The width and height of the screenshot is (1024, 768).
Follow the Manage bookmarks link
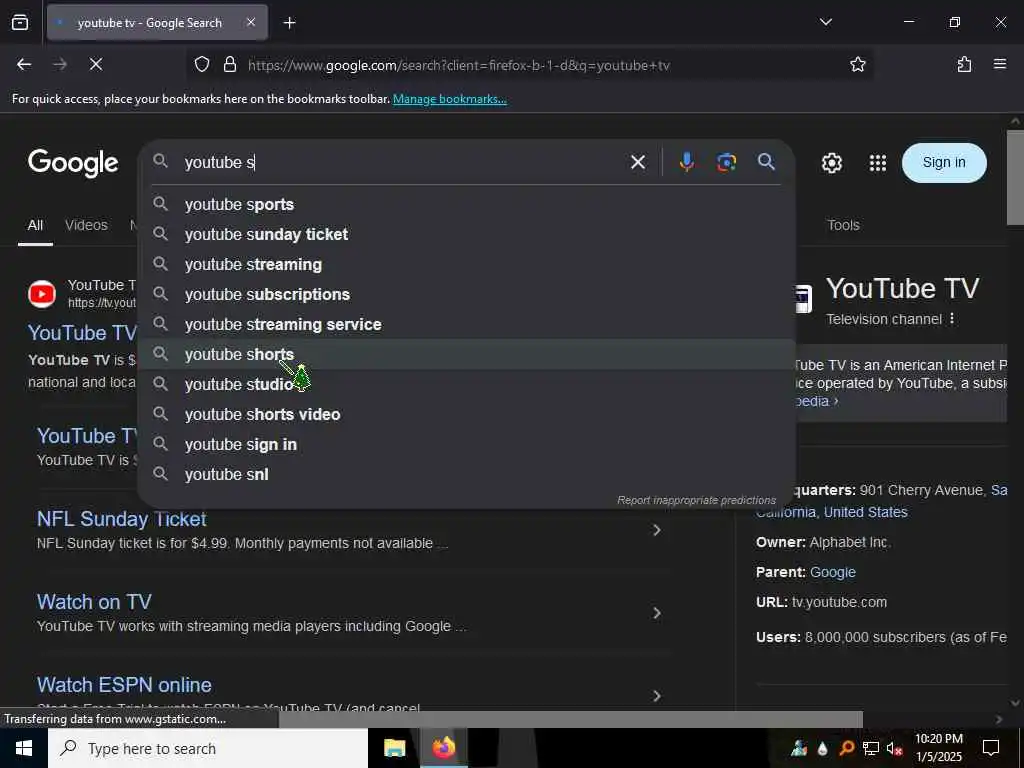449,99
